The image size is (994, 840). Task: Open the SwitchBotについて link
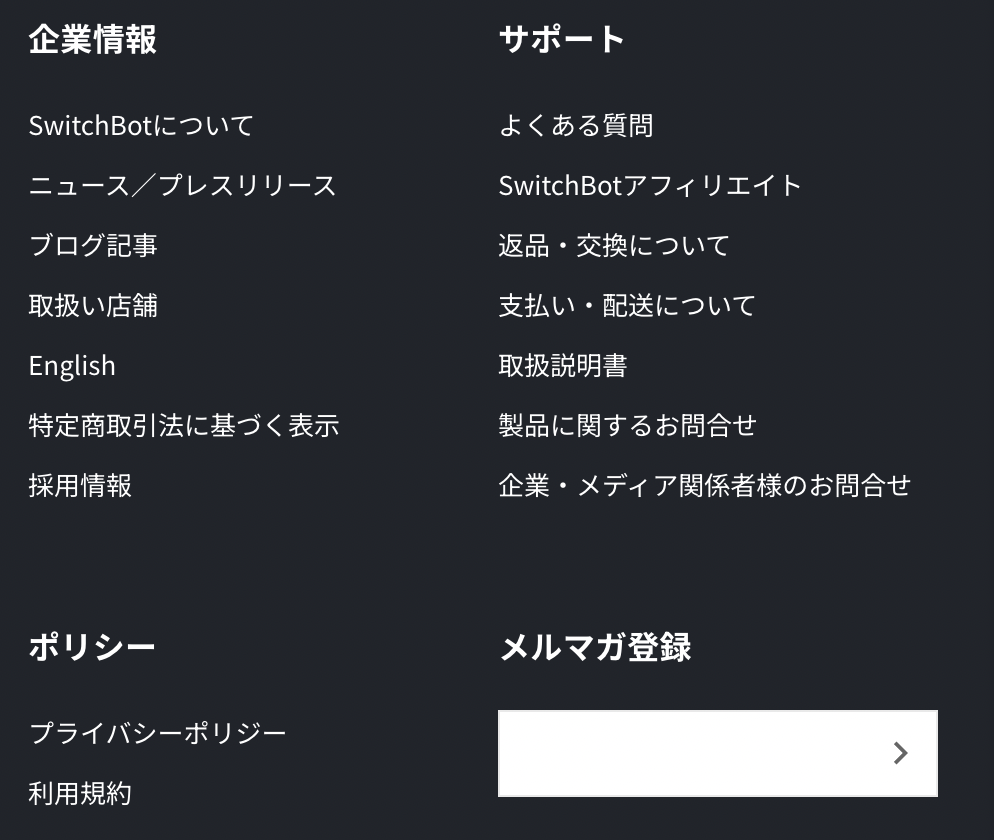click(x=141, y=126)
